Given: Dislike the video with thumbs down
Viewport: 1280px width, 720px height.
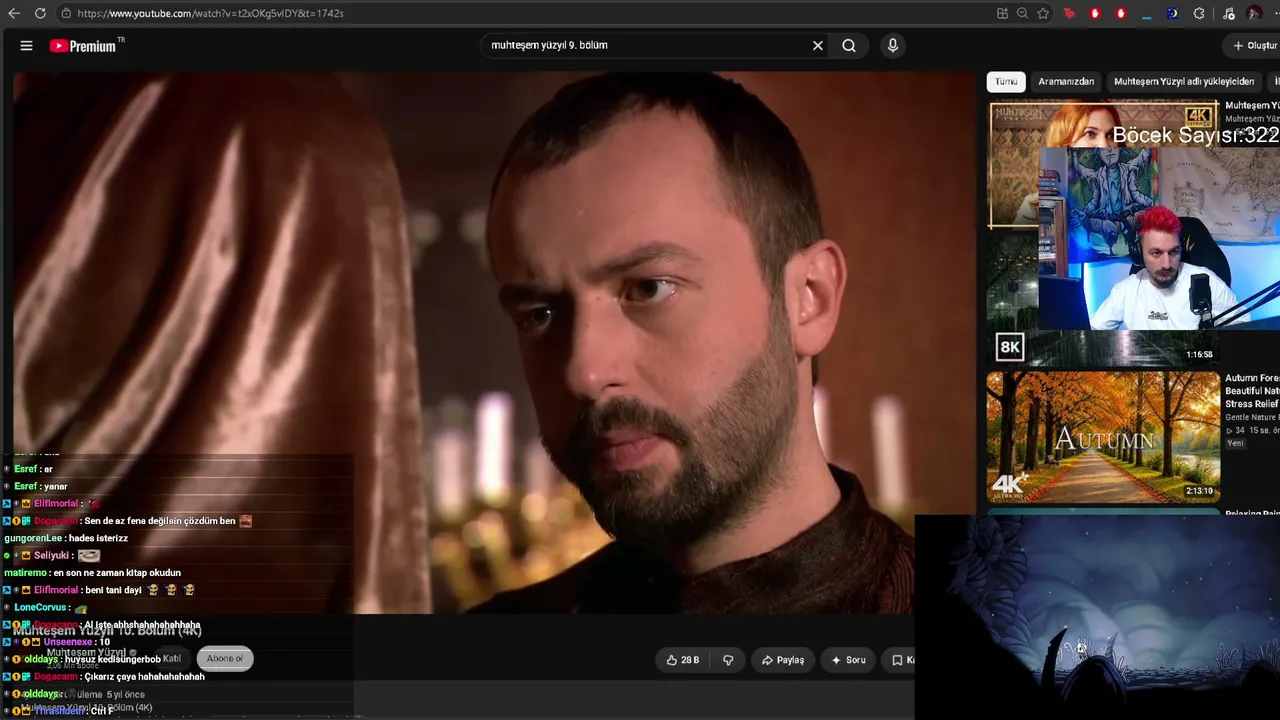Looking at the screenshot, I should tap(728, 660).
